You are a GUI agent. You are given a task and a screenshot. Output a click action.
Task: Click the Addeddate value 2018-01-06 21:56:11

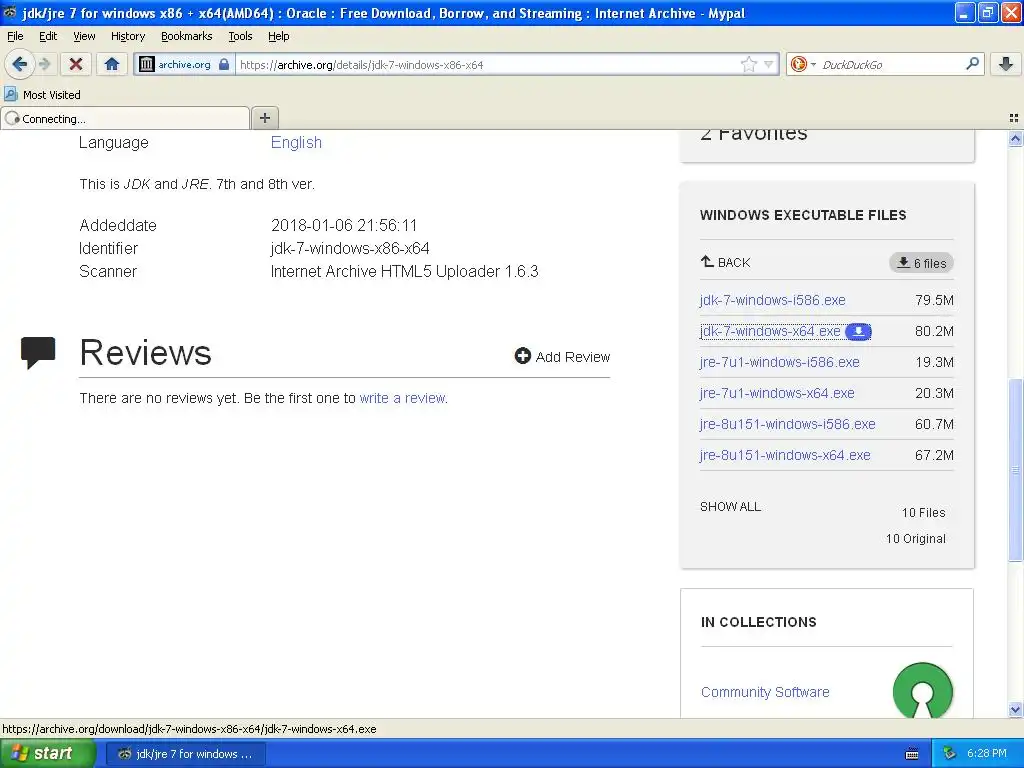click(x=344, y=225)
